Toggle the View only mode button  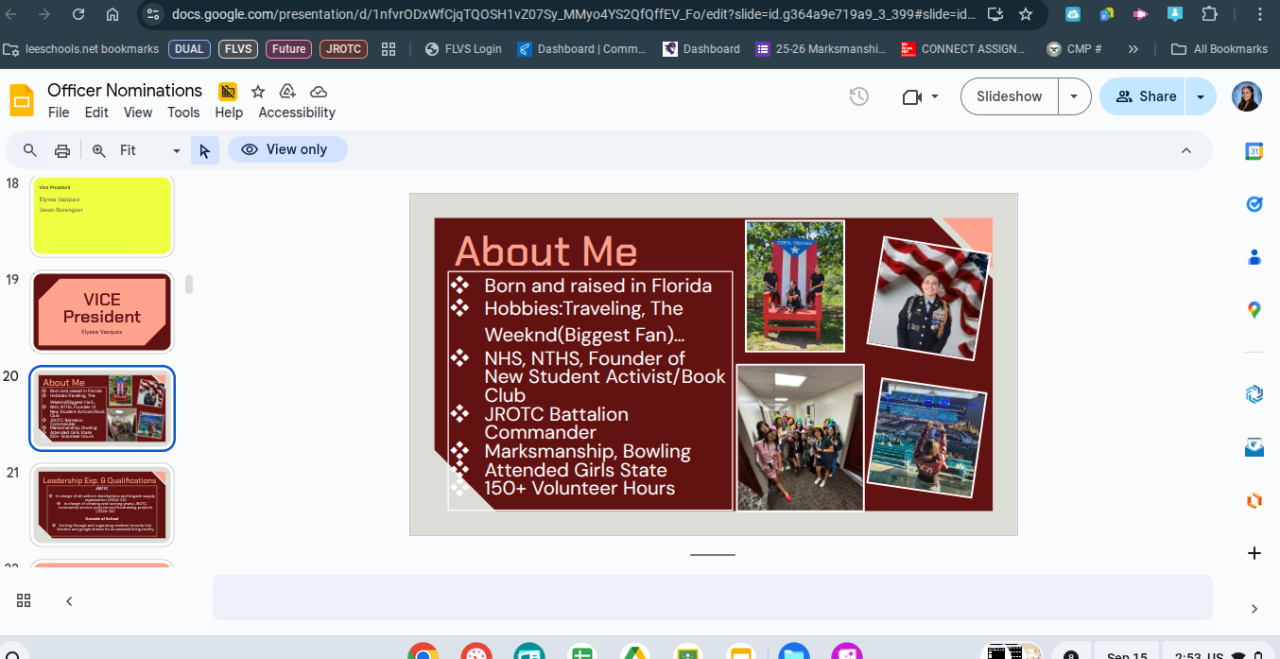click(287, 150)
